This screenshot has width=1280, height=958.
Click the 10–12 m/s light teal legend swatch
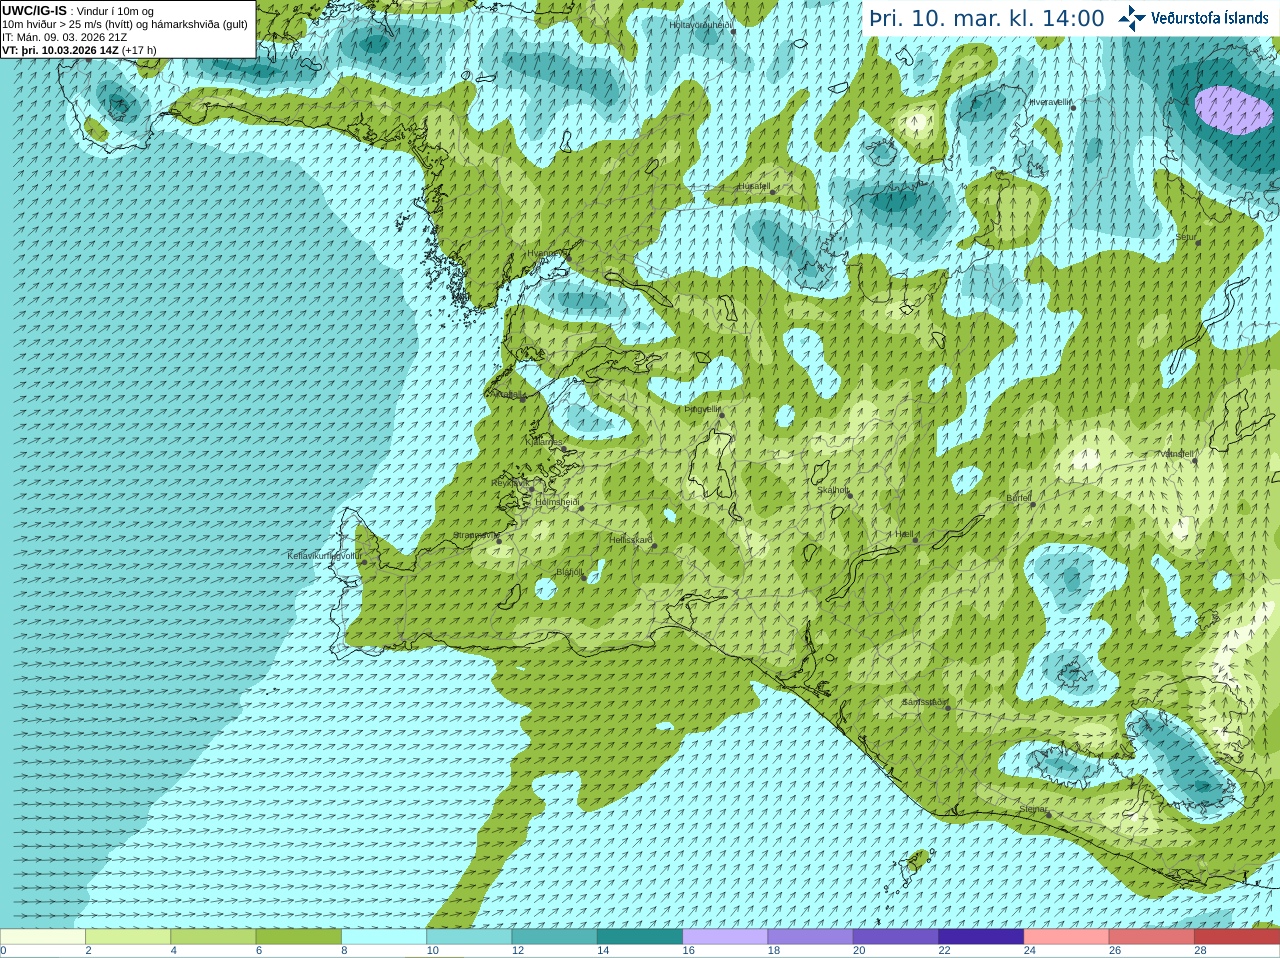[469, 937]
